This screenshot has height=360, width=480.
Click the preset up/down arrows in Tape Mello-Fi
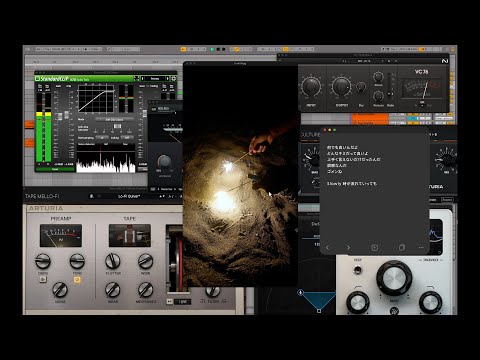[162, 196]
